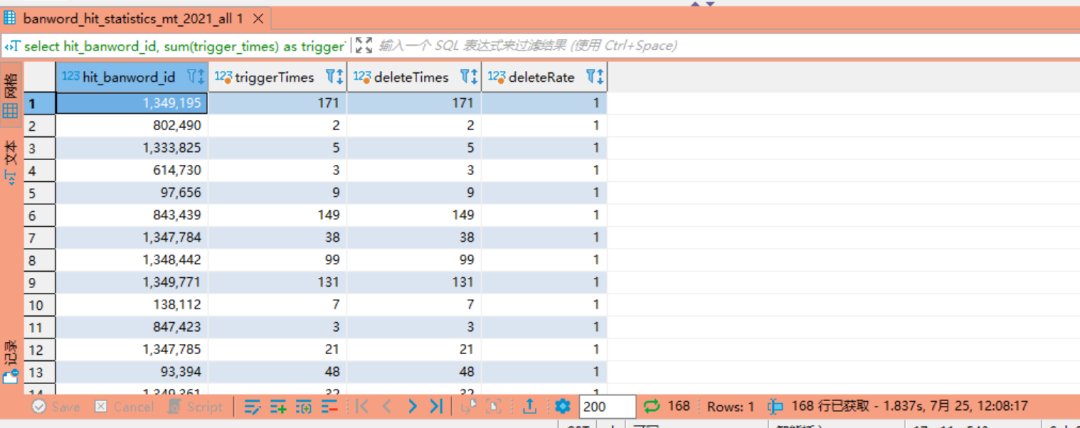The image size is (1080, 428).
Task: Select triggerTimes cell with value 38
Action: tap(278, 237)
